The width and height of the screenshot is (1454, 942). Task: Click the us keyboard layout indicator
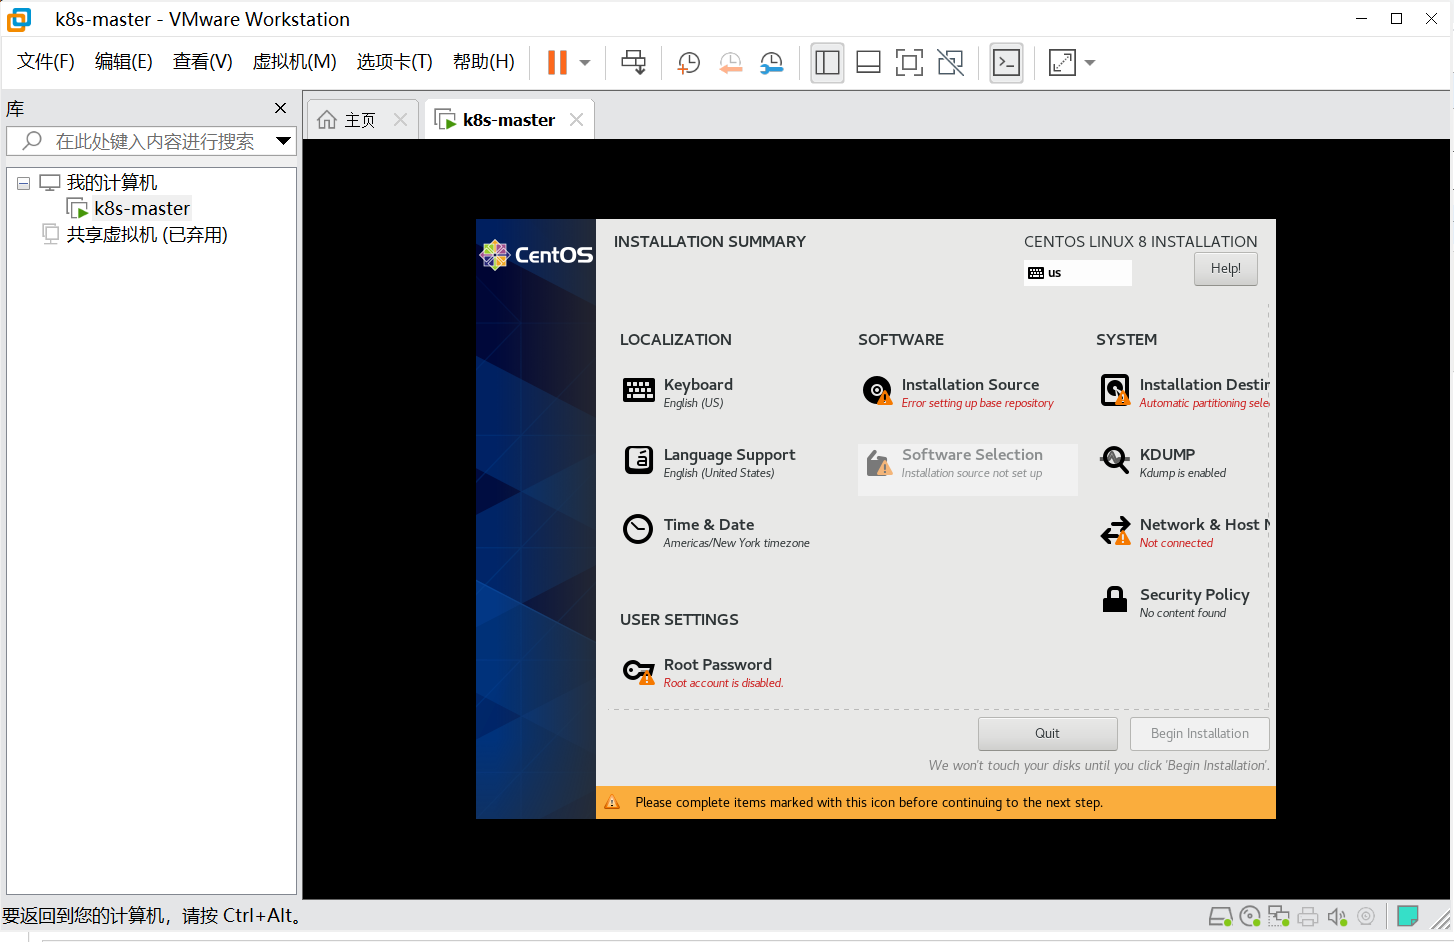pyautogui.click(x=1078, y=273)
